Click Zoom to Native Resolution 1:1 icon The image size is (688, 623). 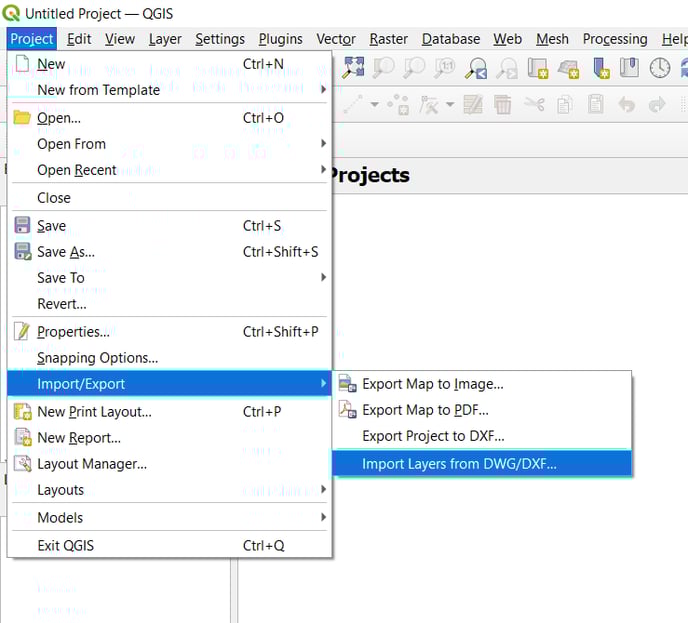click(x=445, y=68)
